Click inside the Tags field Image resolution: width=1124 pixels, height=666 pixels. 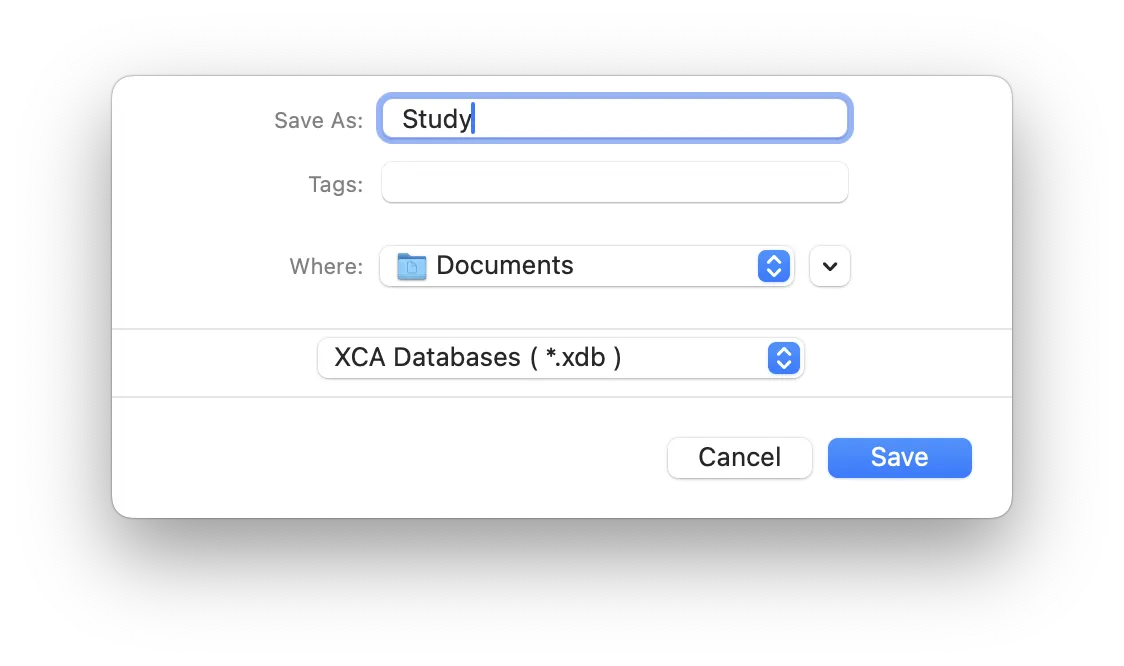tap(614, 183)
